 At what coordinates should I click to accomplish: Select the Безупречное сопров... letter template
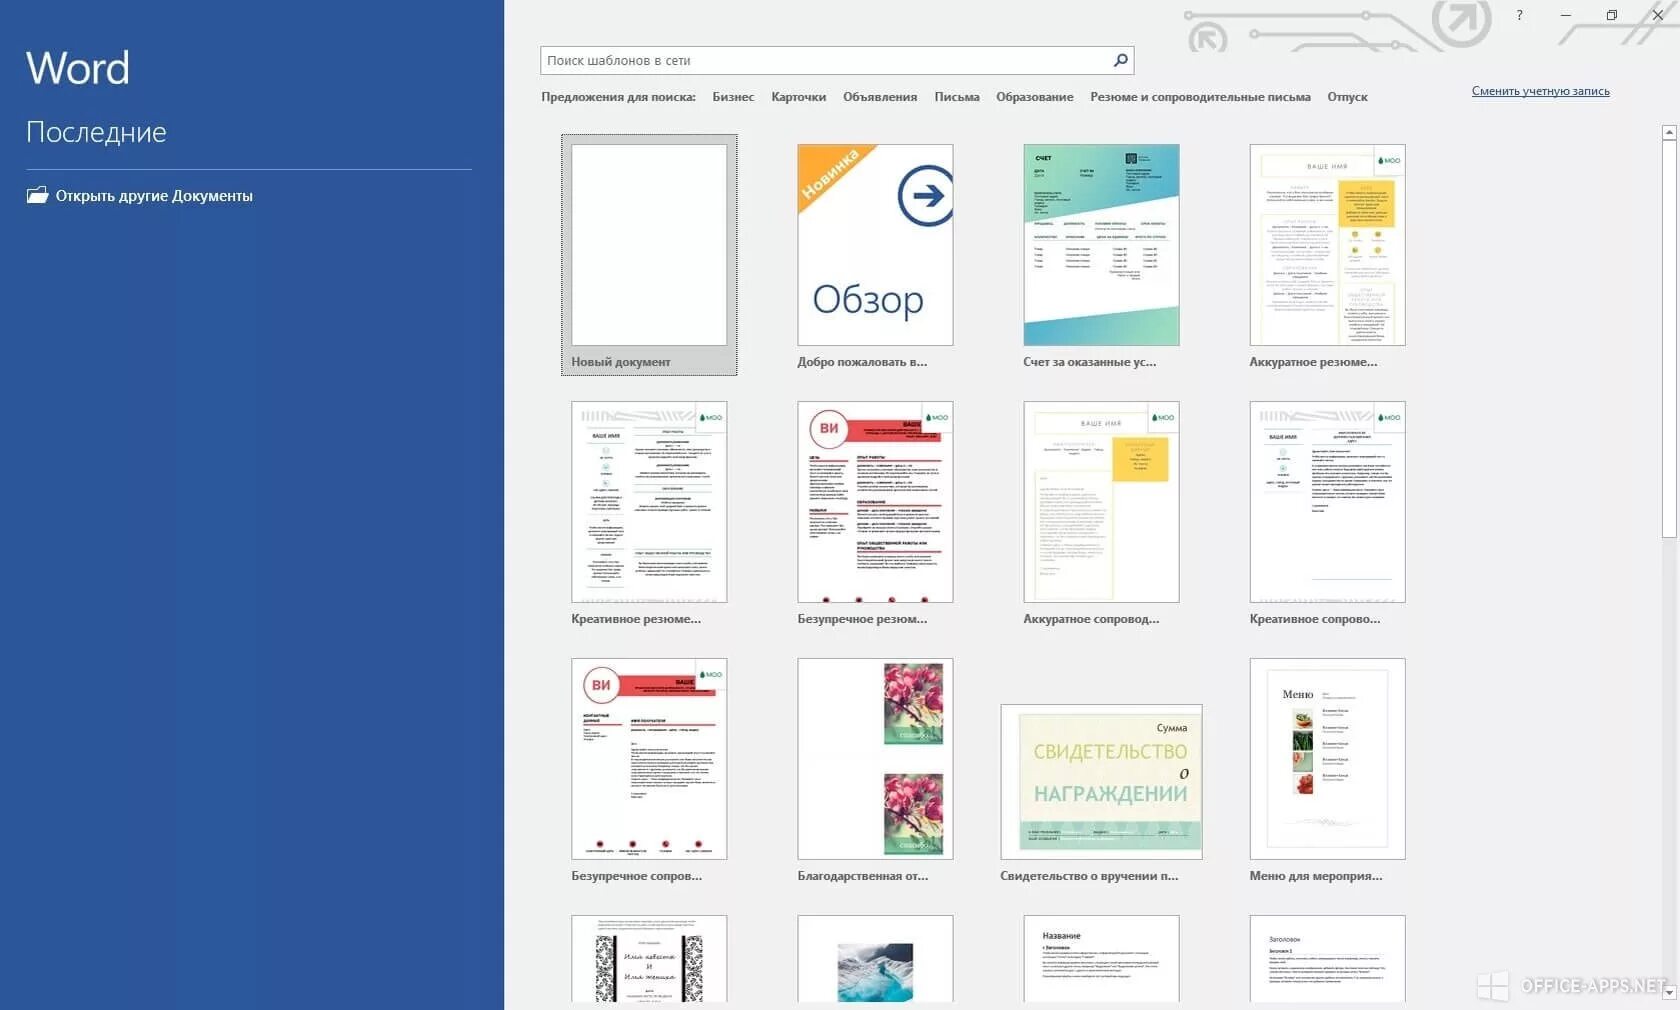coord(649,769)
